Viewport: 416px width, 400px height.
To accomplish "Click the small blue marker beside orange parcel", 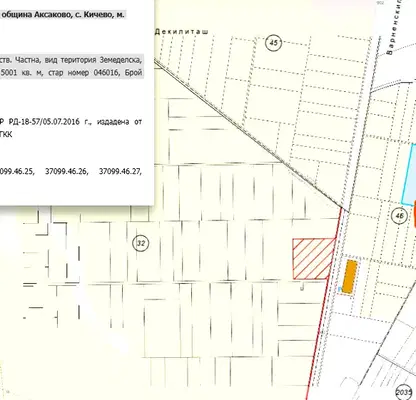I will click(x=340, y=289).
